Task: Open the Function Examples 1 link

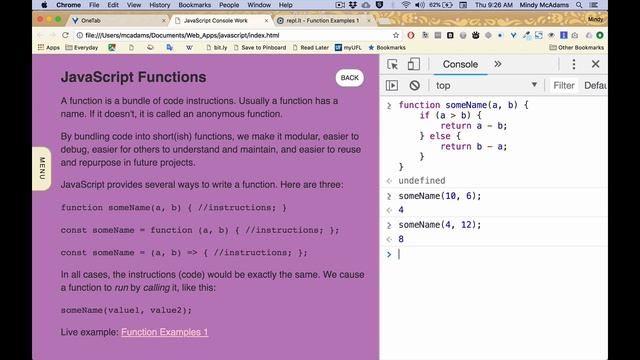Action: pyautogui.click(x=164, y=332)
